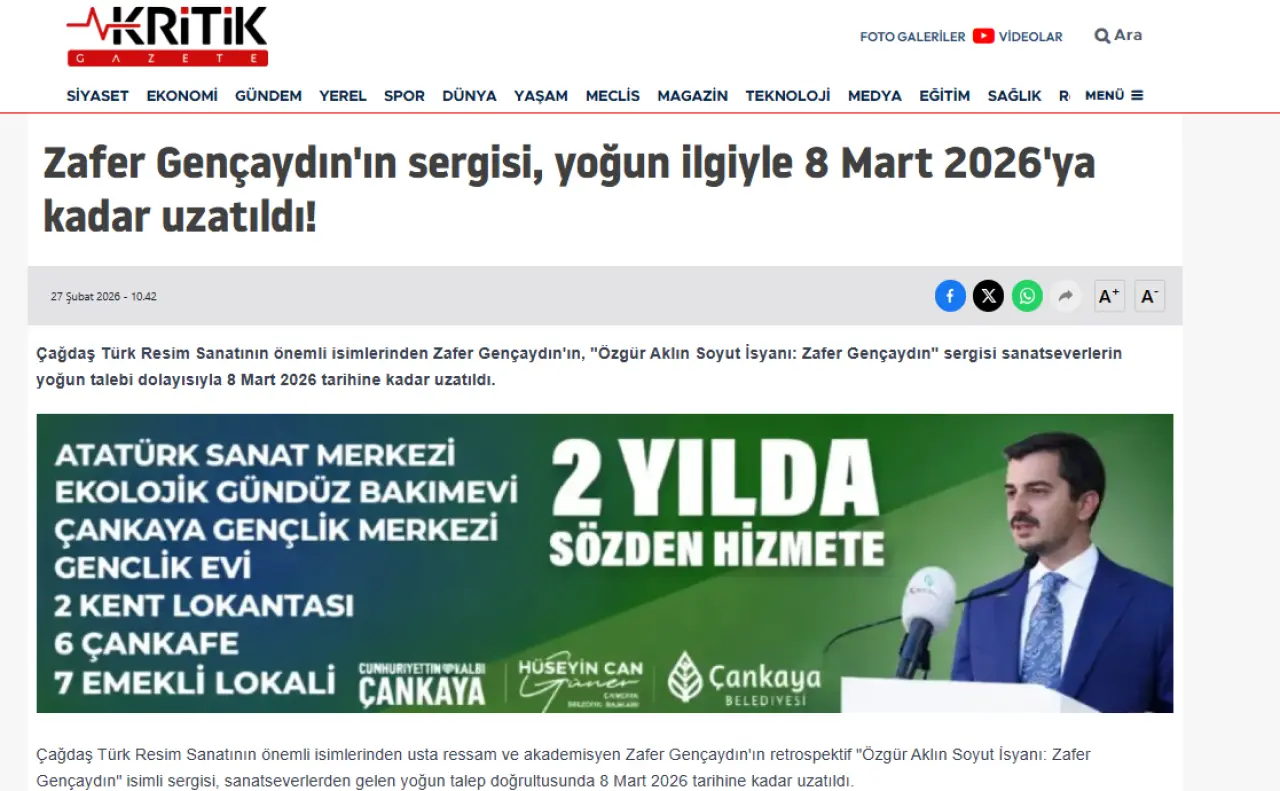Share article on Facebook
1280x791 pixels.
(950, 296)
